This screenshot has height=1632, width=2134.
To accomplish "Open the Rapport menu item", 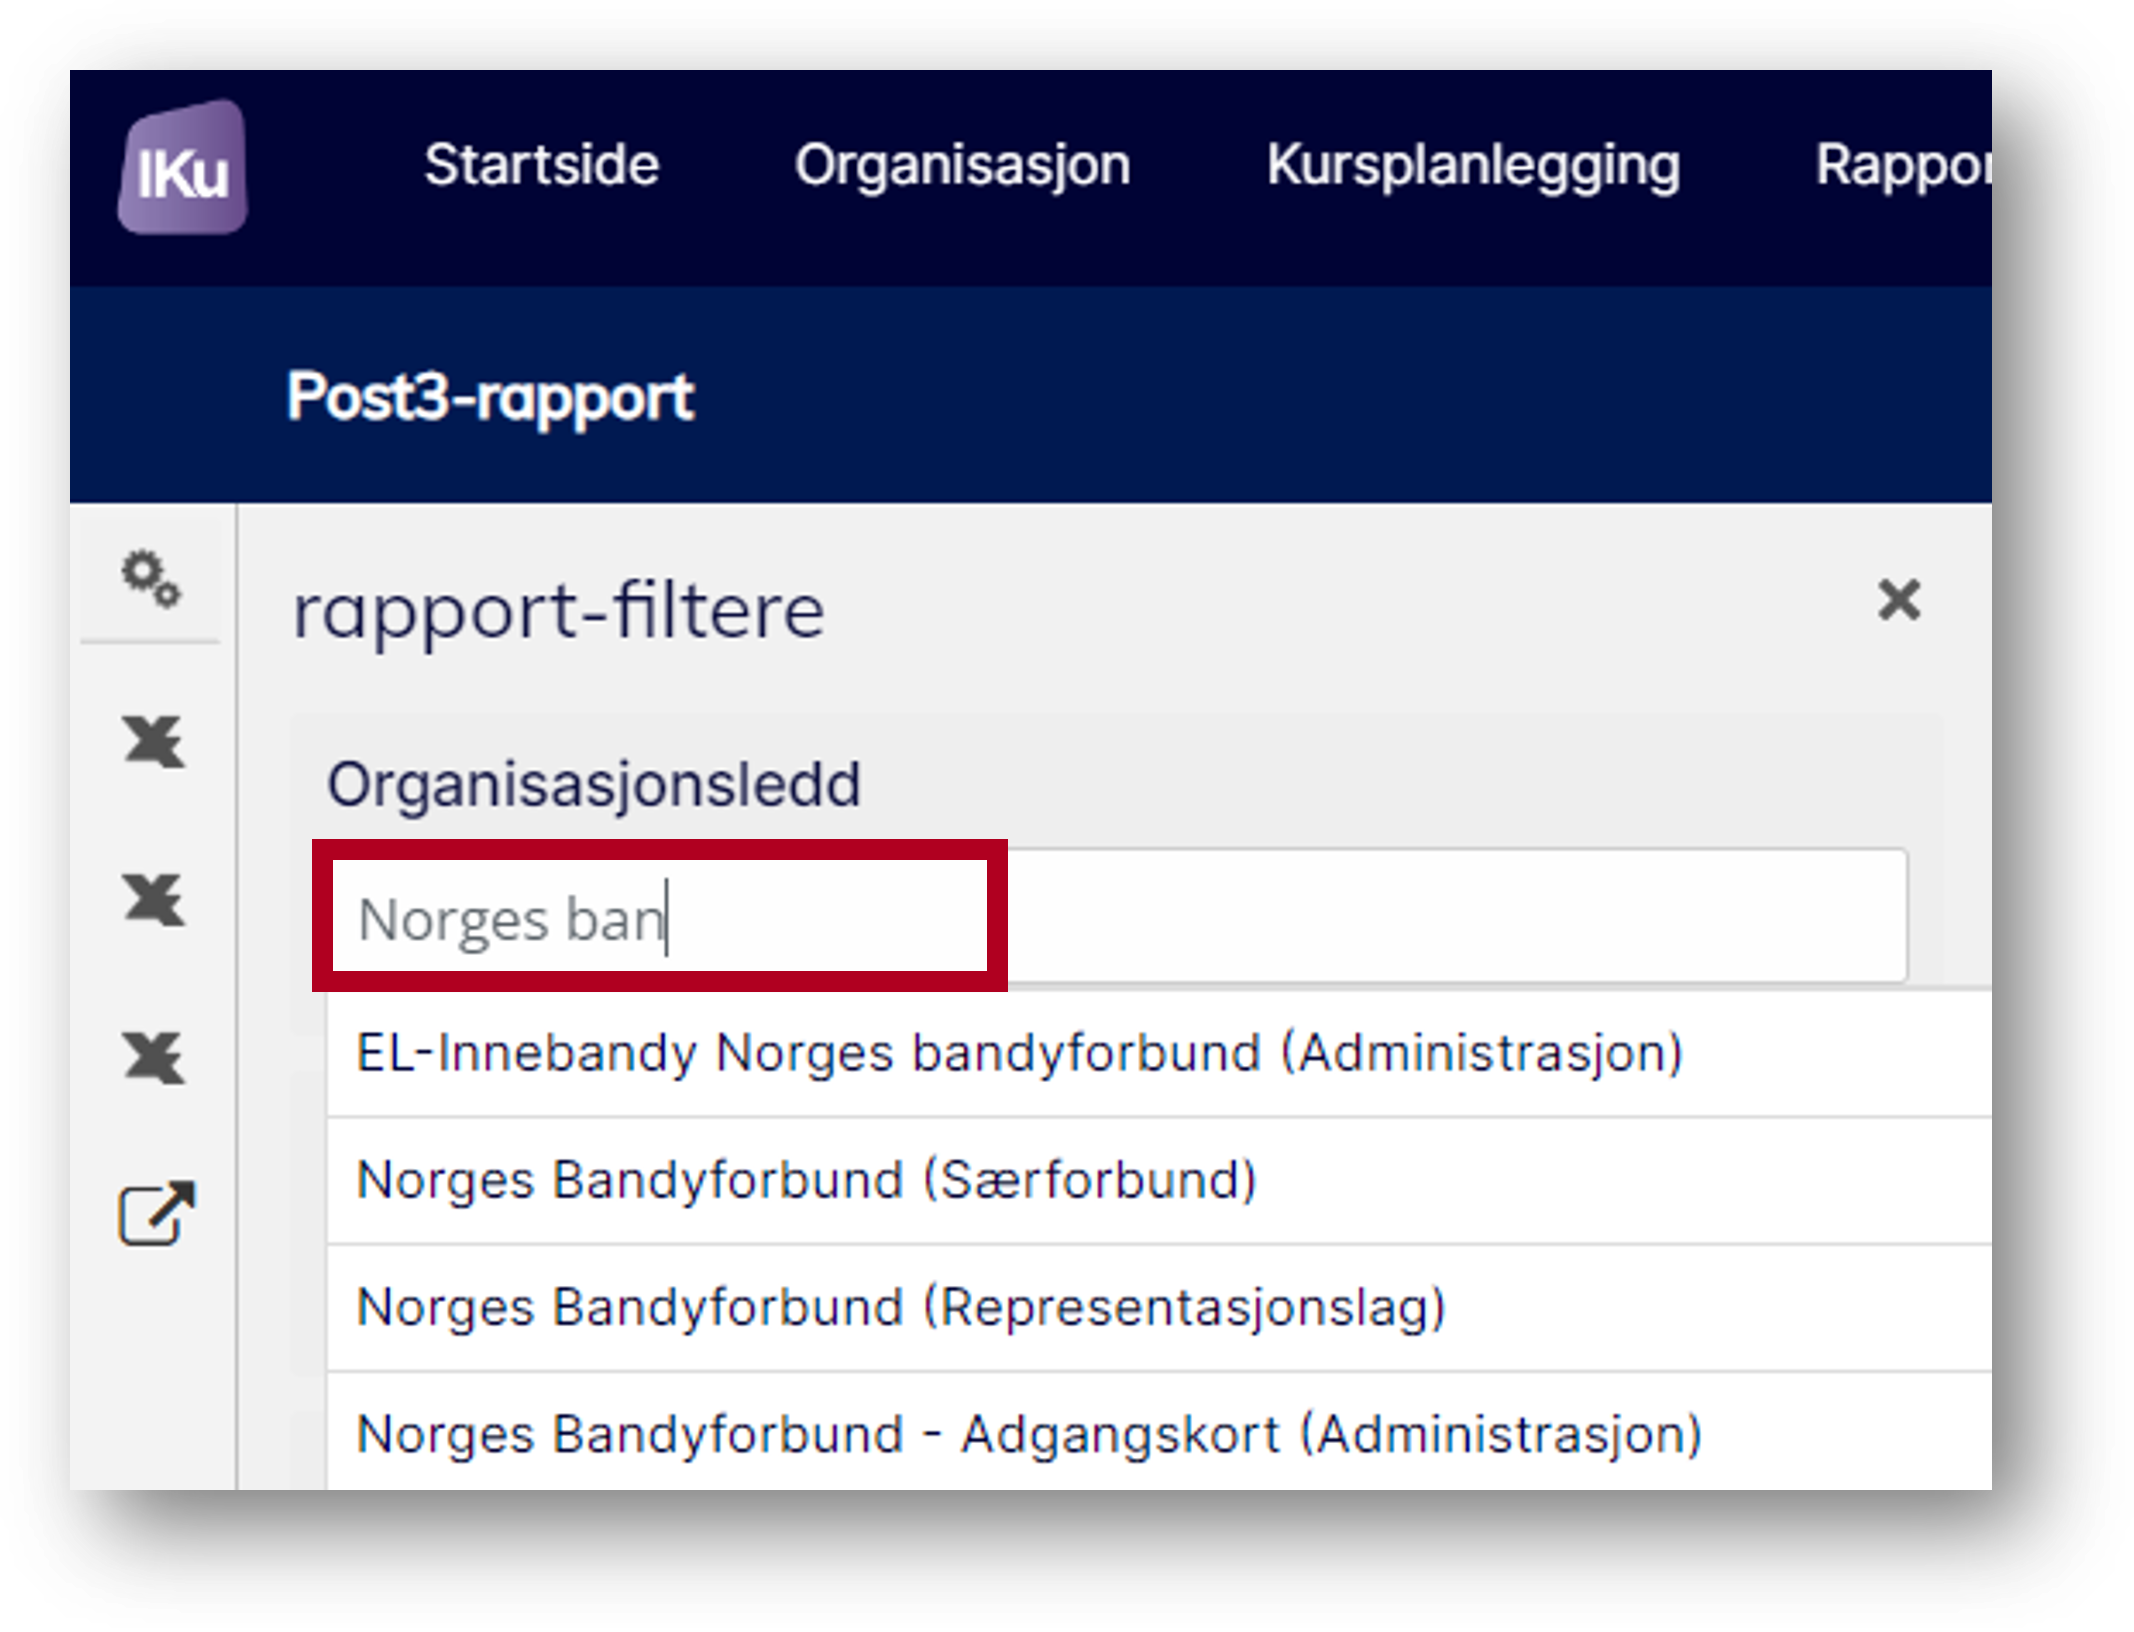I will pyautogui.click(x=1903, y=166).
